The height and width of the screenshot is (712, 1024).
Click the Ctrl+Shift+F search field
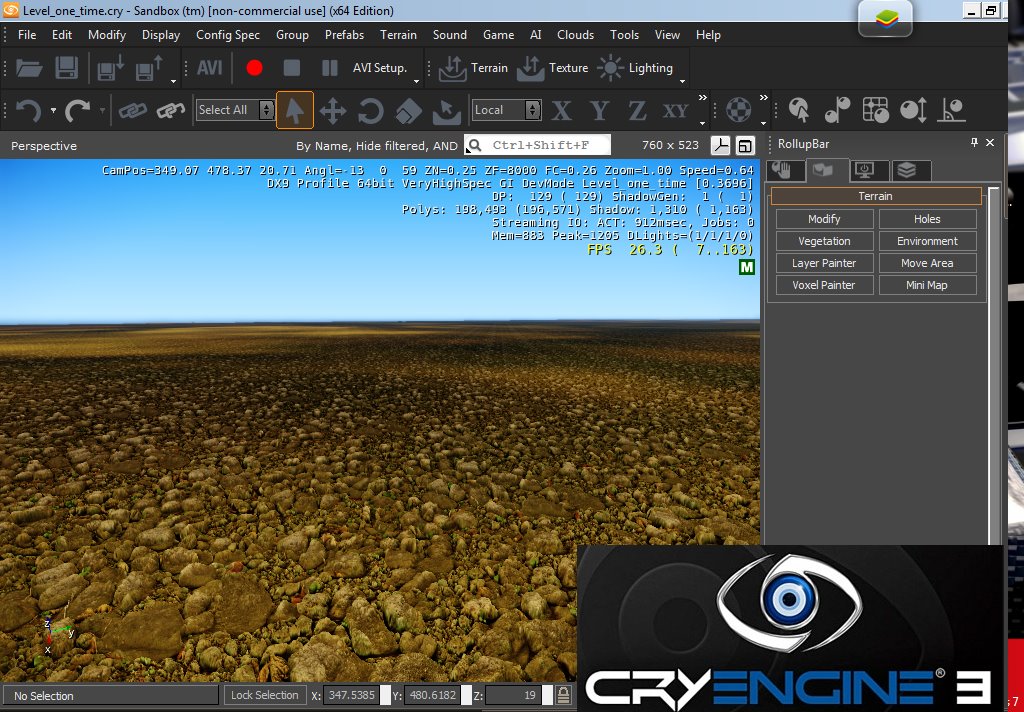pos(537,145)
